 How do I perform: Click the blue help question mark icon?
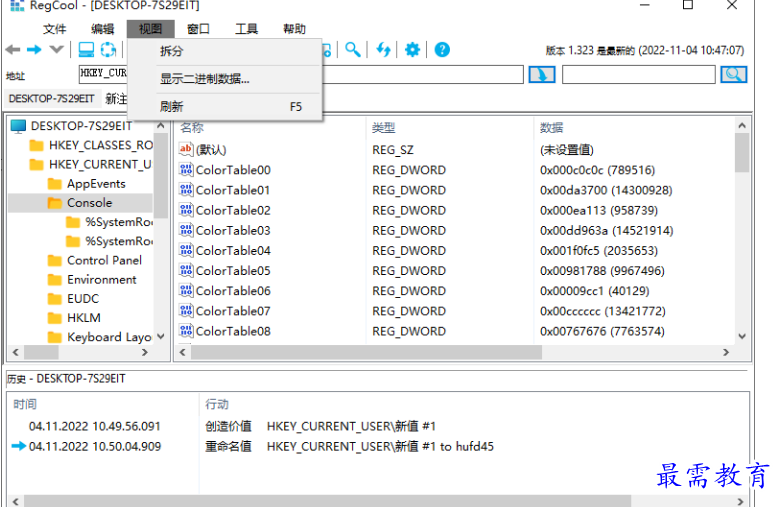tap(441, 50)
